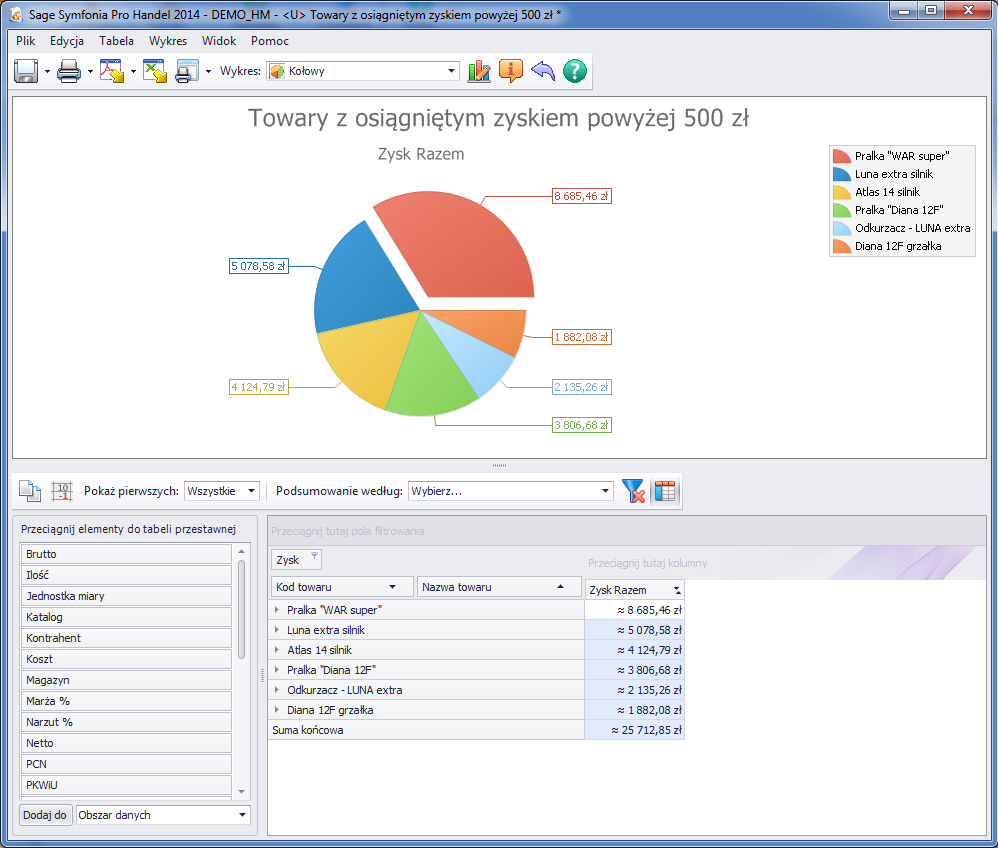Click the Dodaj do button
The height and width of the screenshot is (848, 998).
click(45, 815)
